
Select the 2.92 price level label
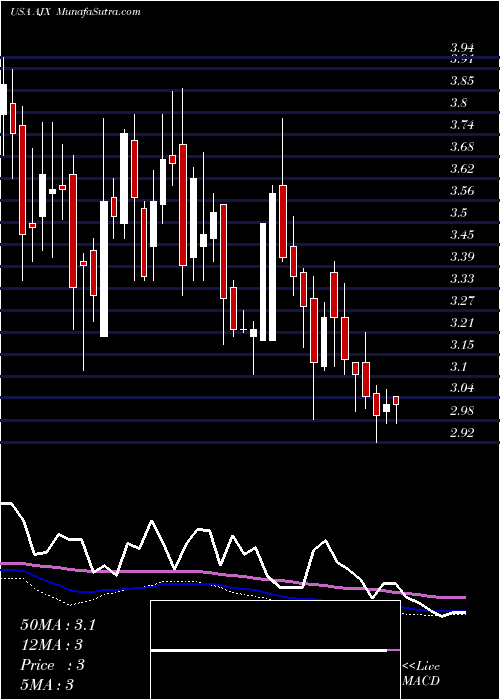462,433
